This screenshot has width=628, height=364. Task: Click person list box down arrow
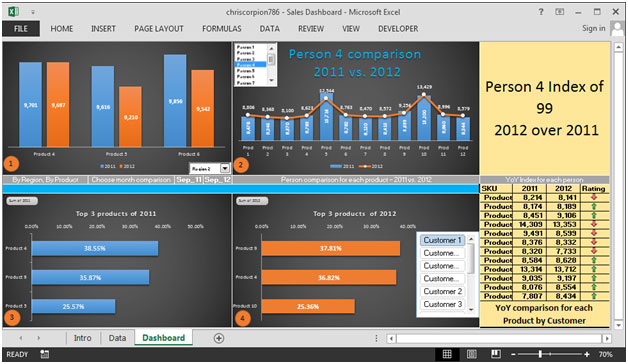tap(271, 80)
